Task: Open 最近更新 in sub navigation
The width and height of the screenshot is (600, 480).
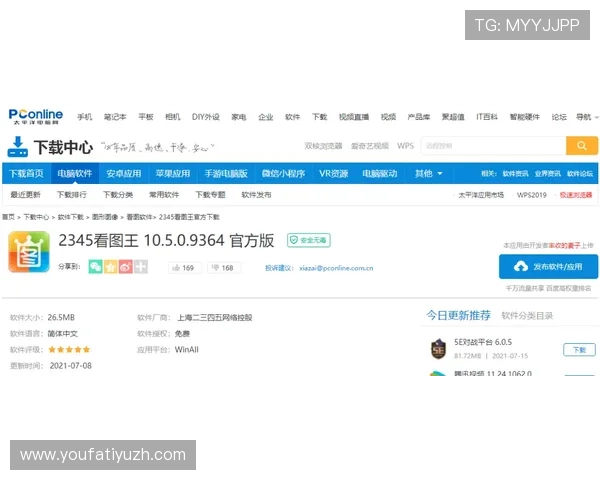Action: tap(25, 195)
